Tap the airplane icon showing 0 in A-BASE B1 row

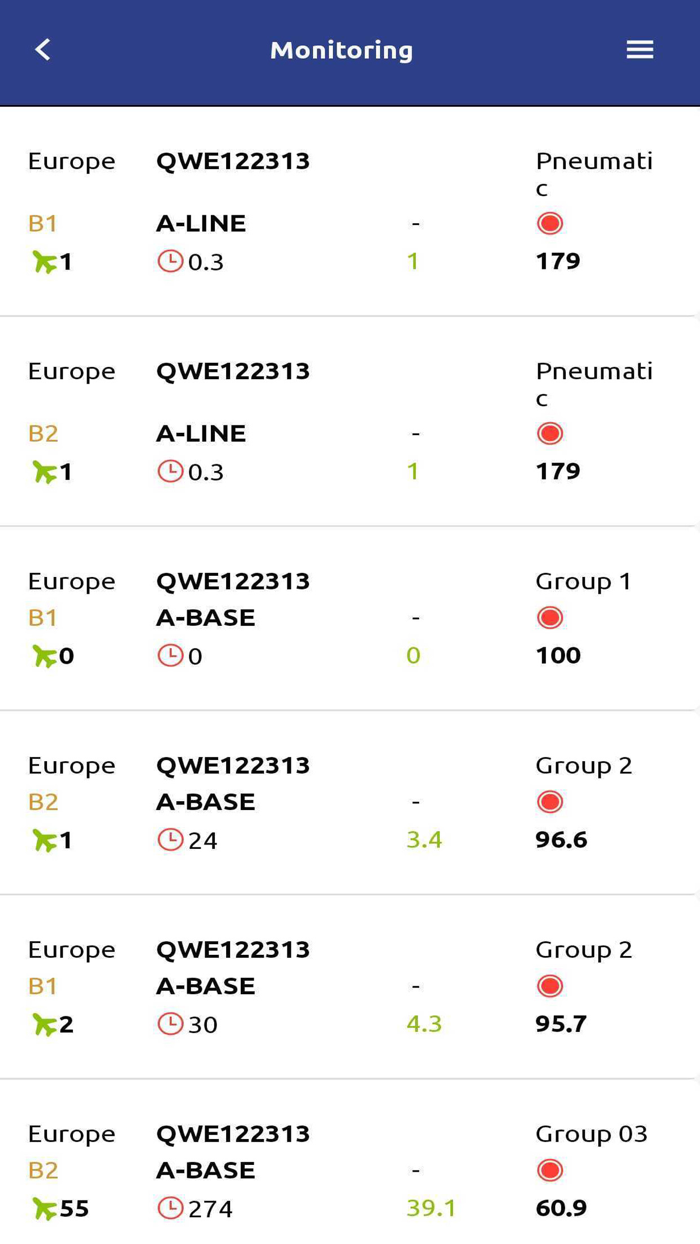tap(46, 656)
